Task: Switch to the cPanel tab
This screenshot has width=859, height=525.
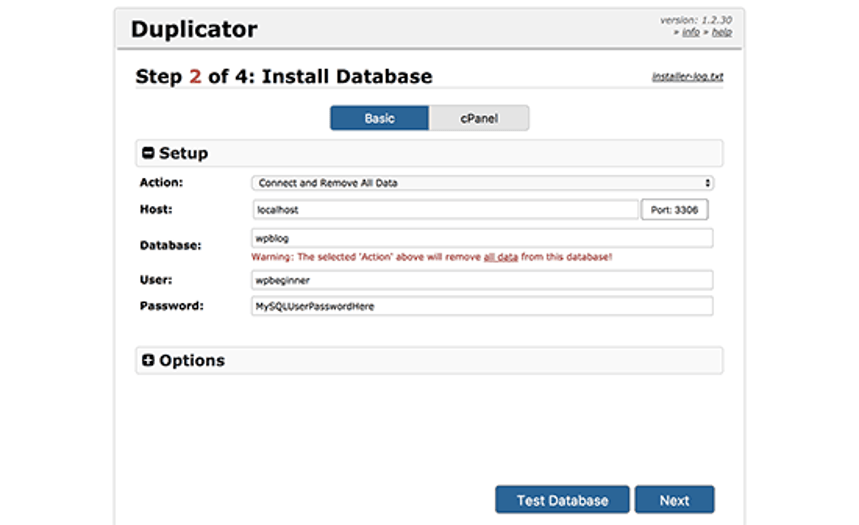Action: tap(479, 118)
